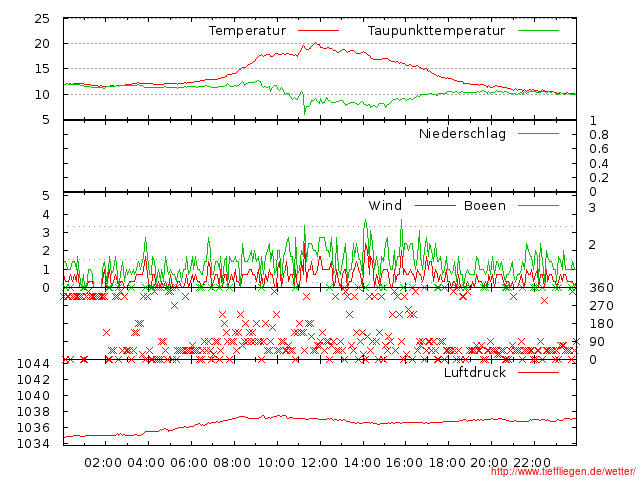Click the Wind legend label

click(385, 205)
